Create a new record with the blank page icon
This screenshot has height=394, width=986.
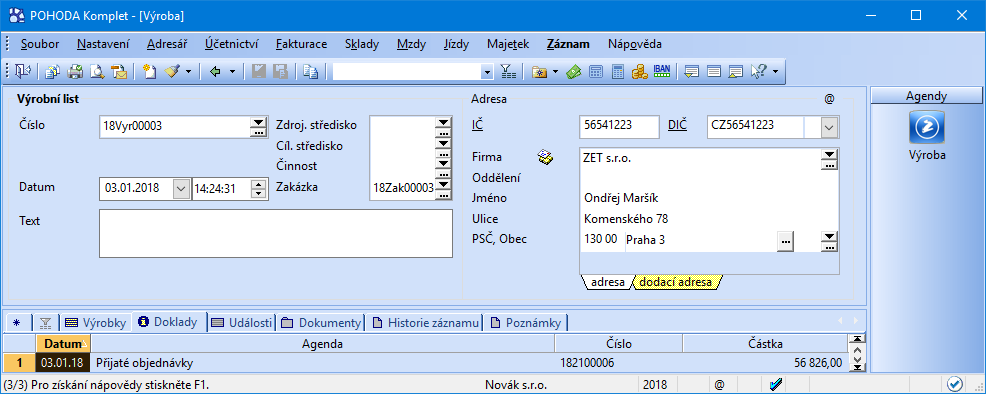tap(149, 72)
